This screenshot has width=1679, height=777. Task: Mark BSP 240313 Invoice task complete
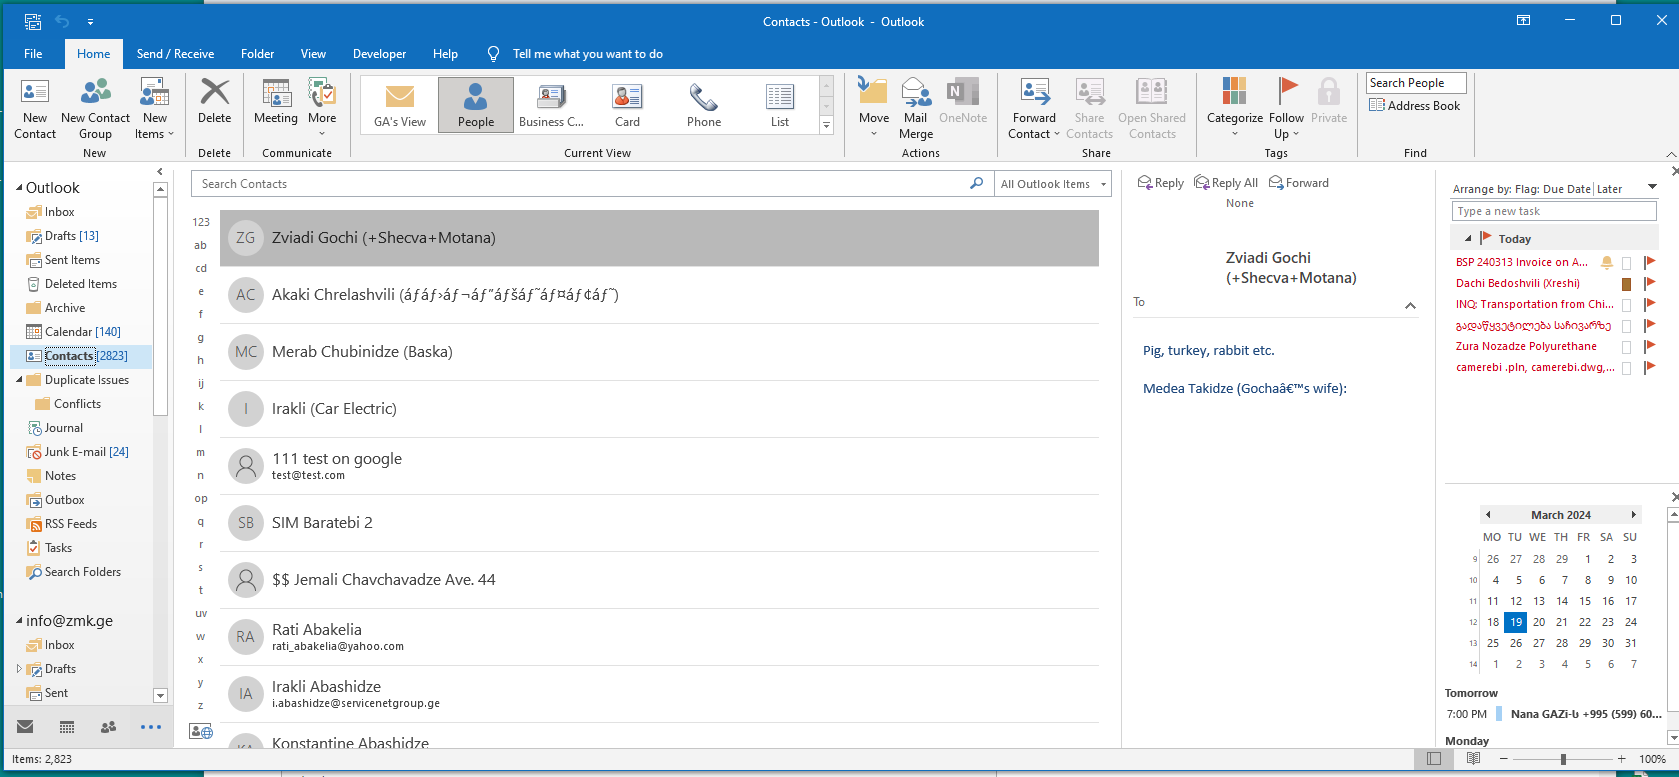(x=1626, y=263)
